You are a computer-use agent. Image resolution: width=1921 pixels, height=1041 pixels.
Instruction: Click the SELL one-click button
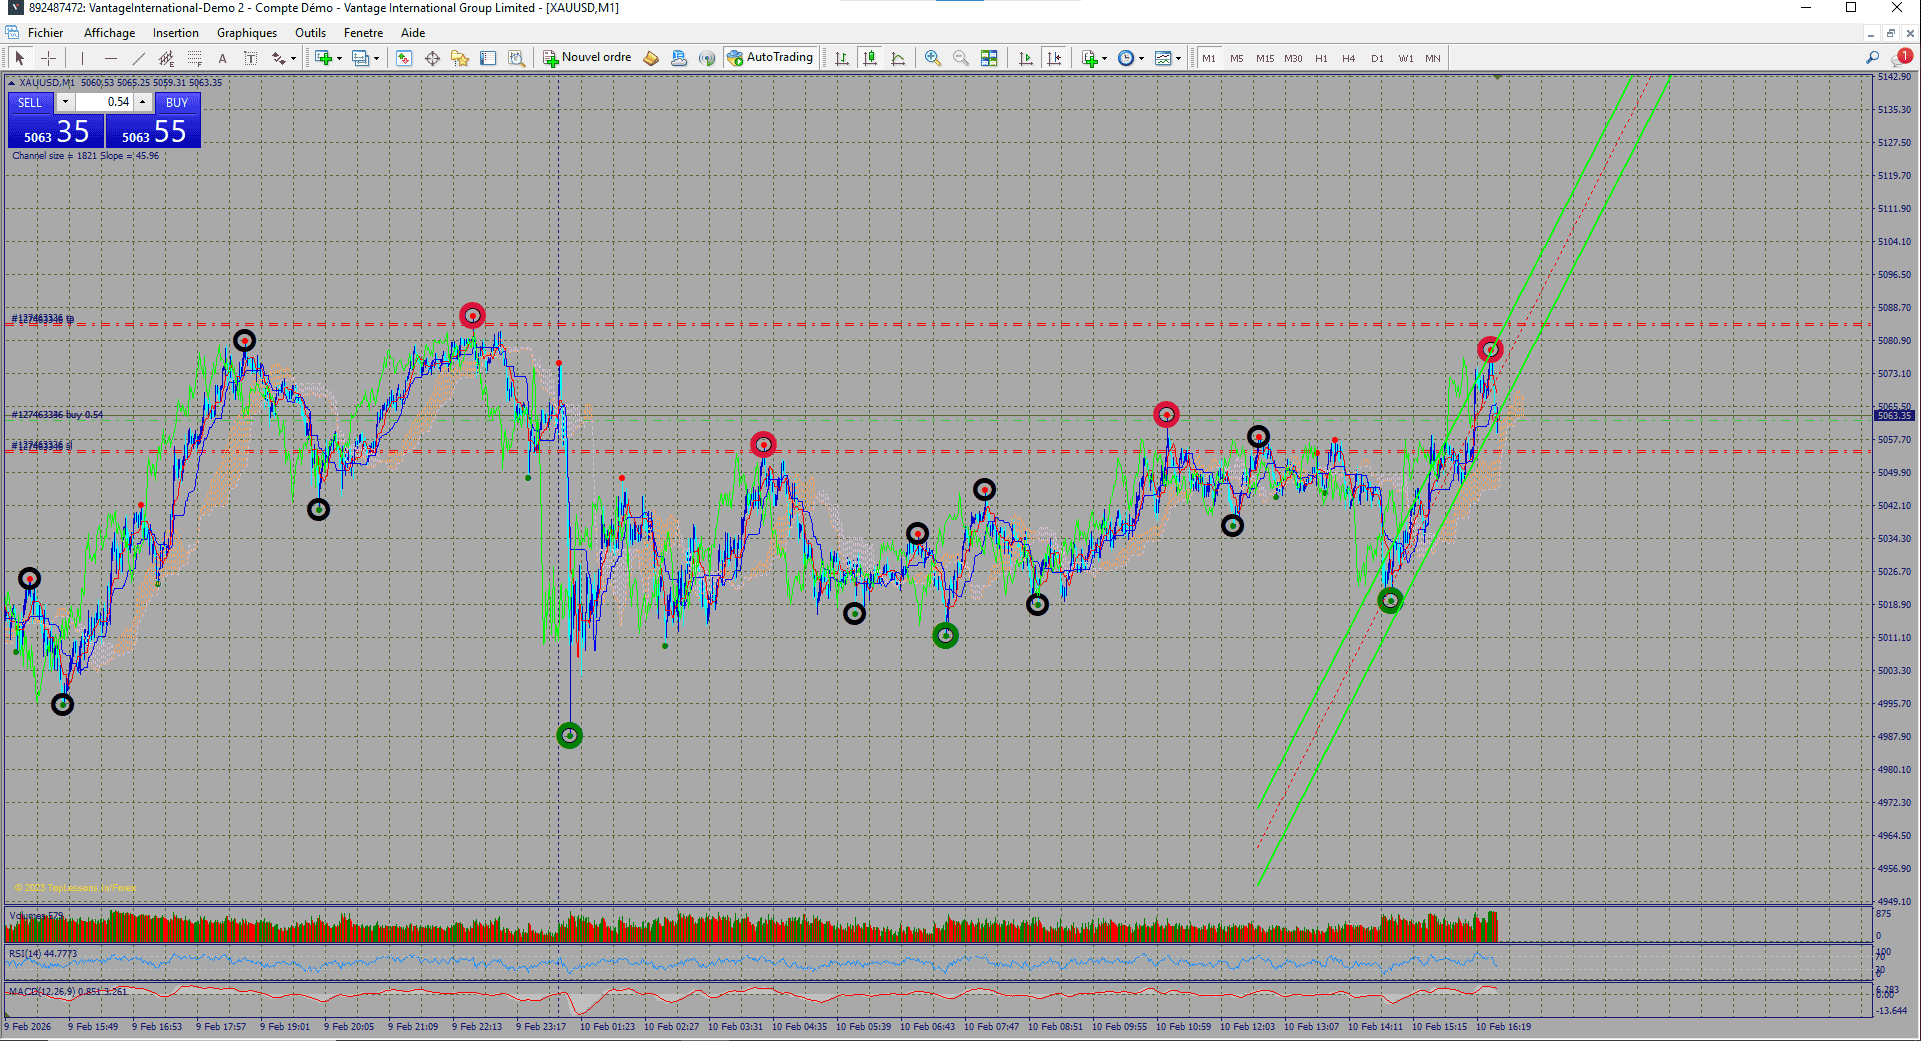click(x=30, y=102)
